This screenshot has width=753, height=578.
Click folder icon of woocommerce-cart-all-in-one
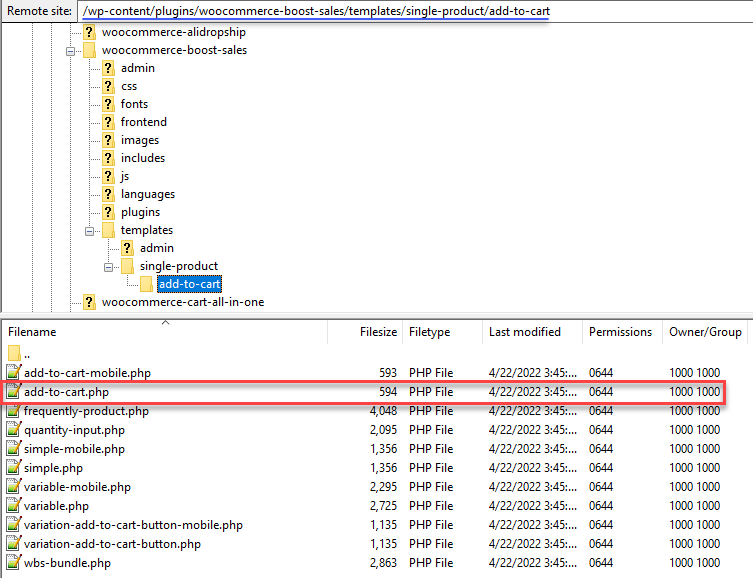89,302
